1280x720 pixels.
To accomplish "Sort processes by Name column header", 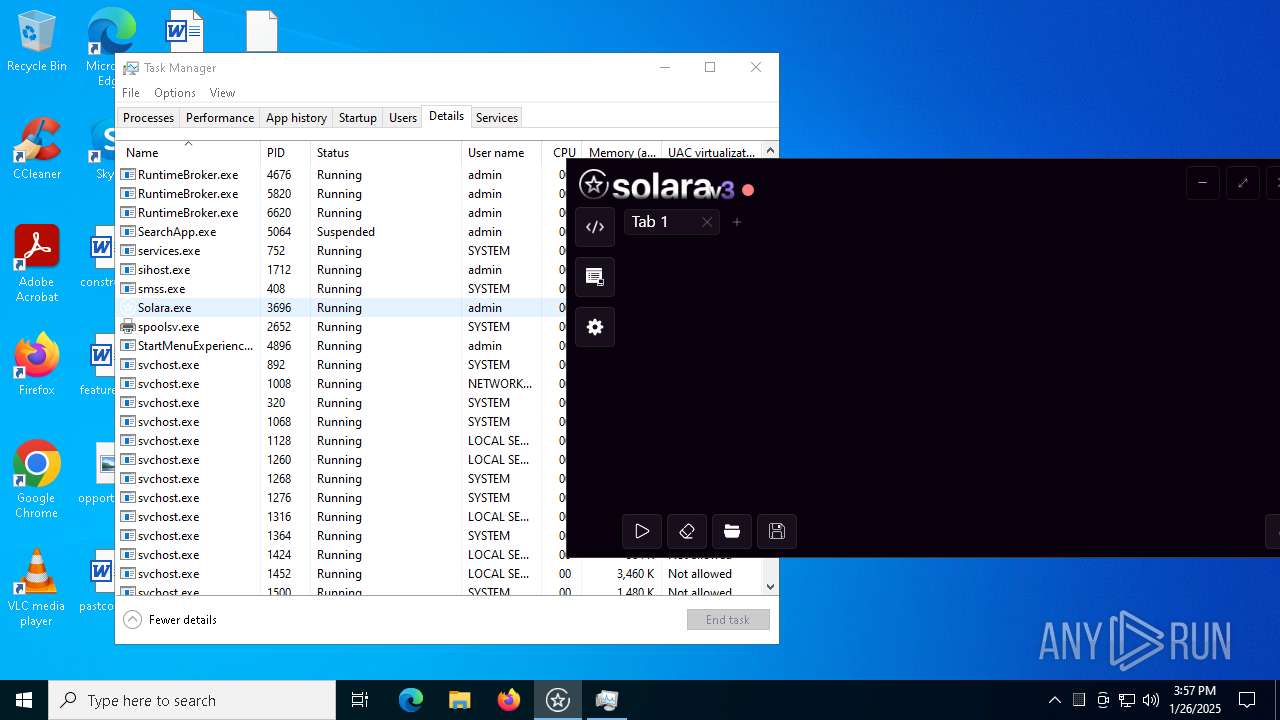I will [188, 152].
